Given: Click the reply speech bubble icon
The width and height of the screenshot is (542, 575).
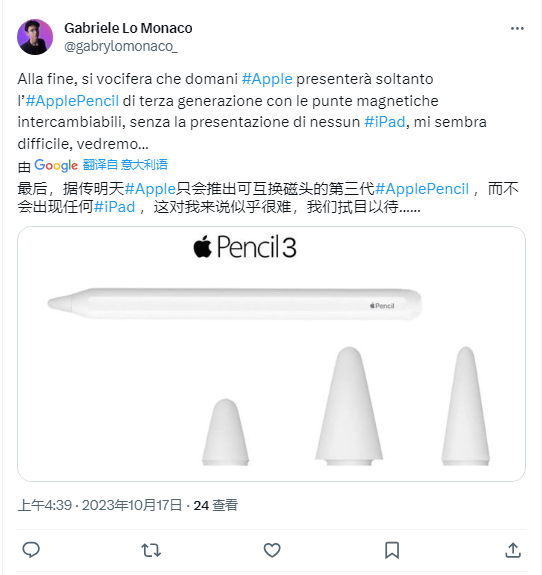Looking at the screenshot, I should [x=31, y=550].
